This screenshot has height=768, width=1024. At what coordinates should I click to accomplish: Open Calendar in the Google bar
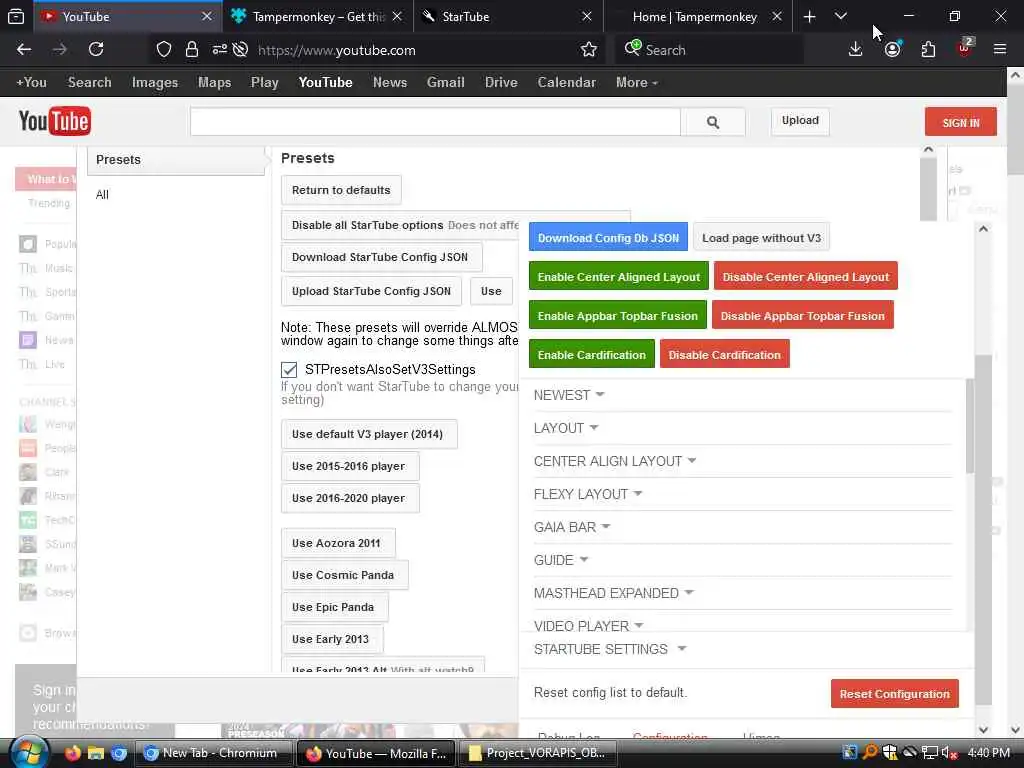point(566,82)
